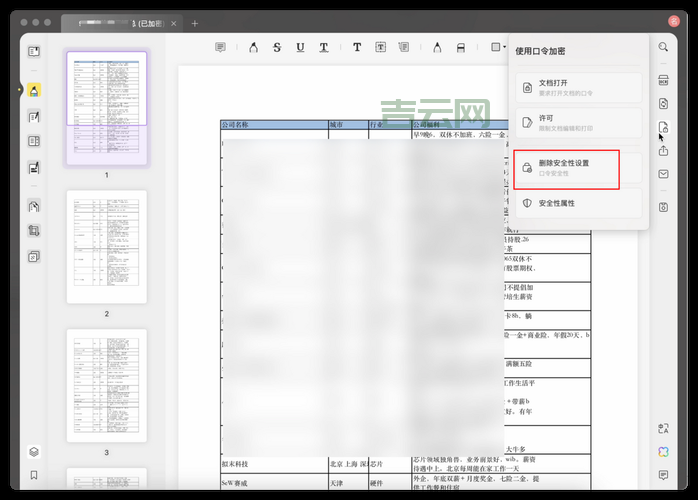Viewport: 698px width, 500px height.
Task: Click the 芯片 industry cell
Action: (x=390, y=464)
